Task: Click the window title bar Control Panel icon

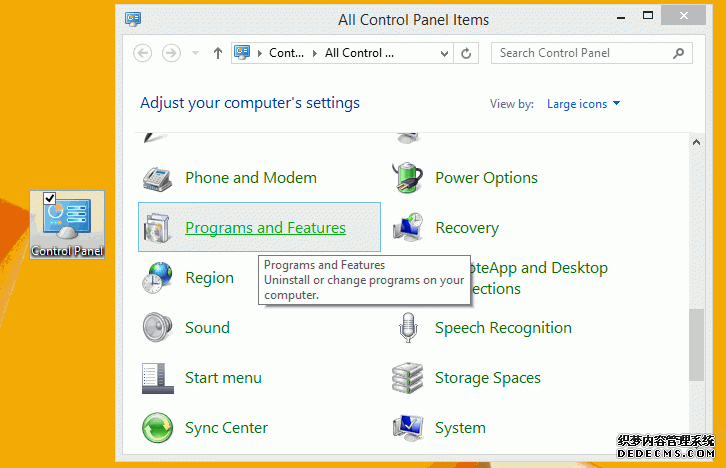Action: tap(133, 19)
